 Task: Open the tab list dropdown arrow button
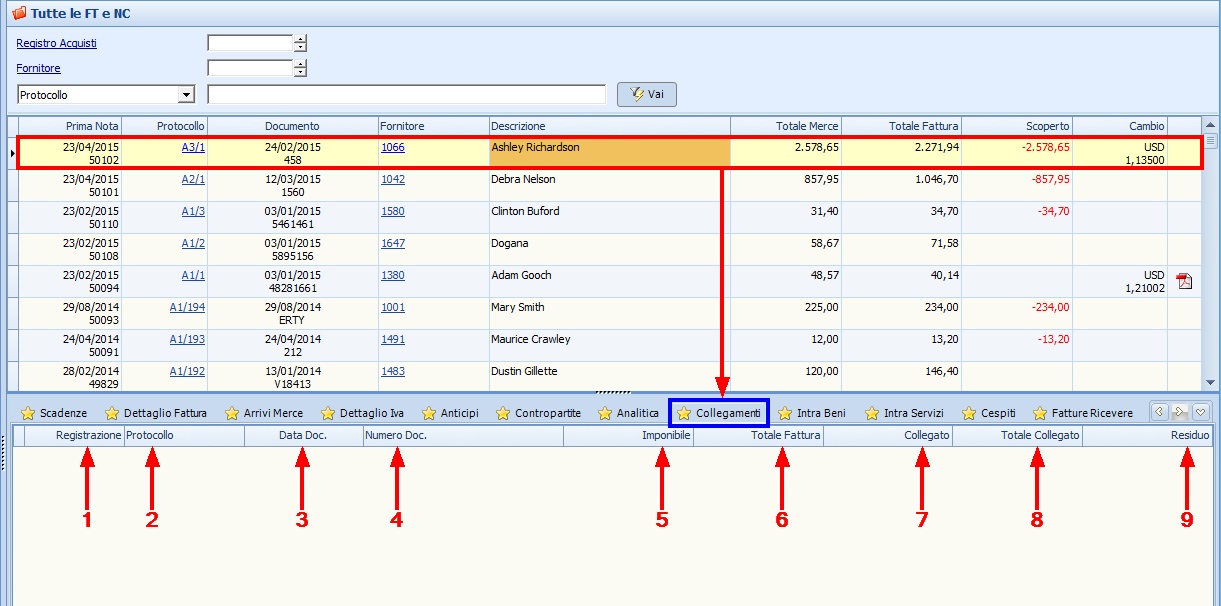click(x=1201, y=411)
